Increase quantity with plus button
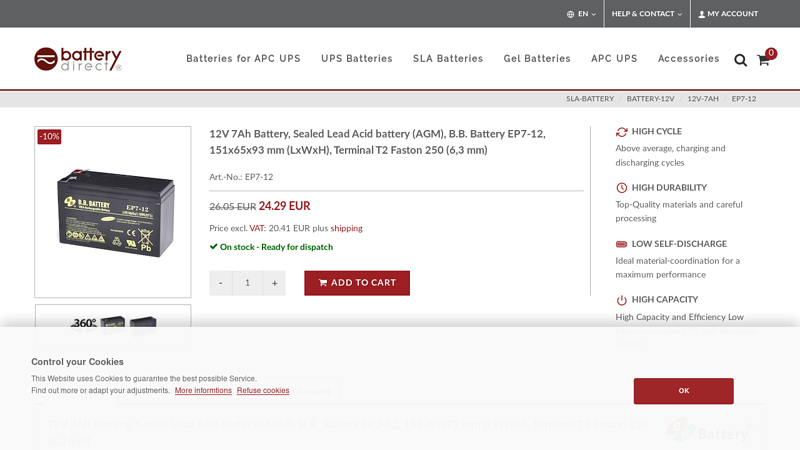 tap(274, 283)
